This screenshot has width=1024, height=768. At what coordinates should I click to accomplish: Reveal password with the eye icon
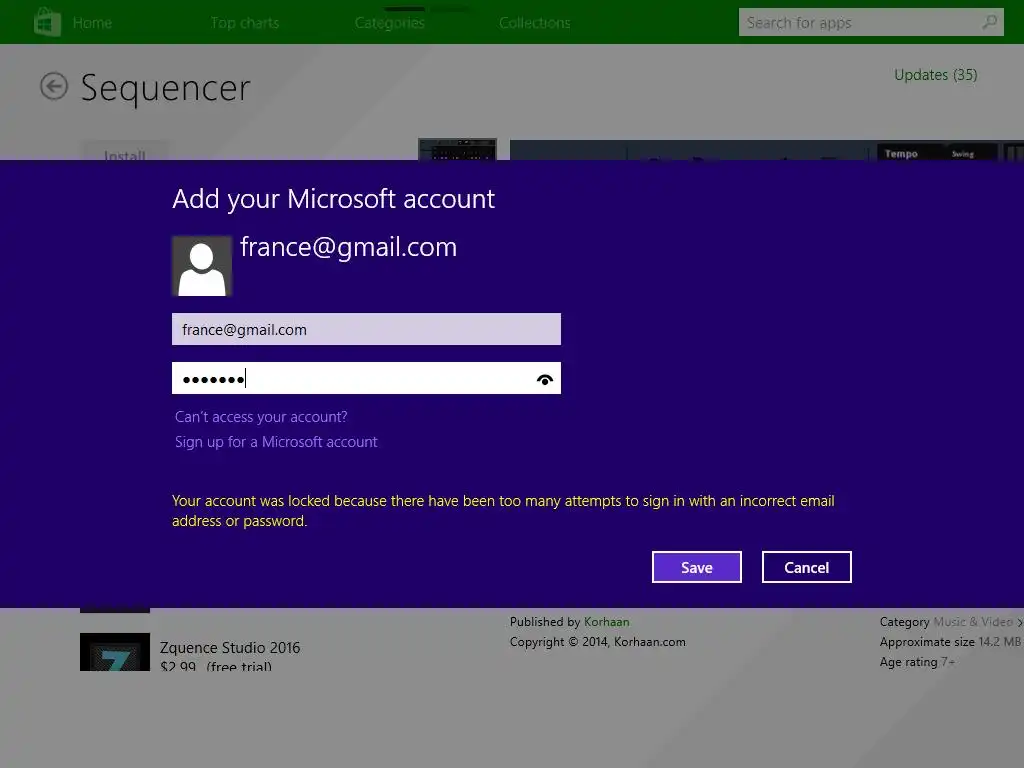click(x=545, y=379)
